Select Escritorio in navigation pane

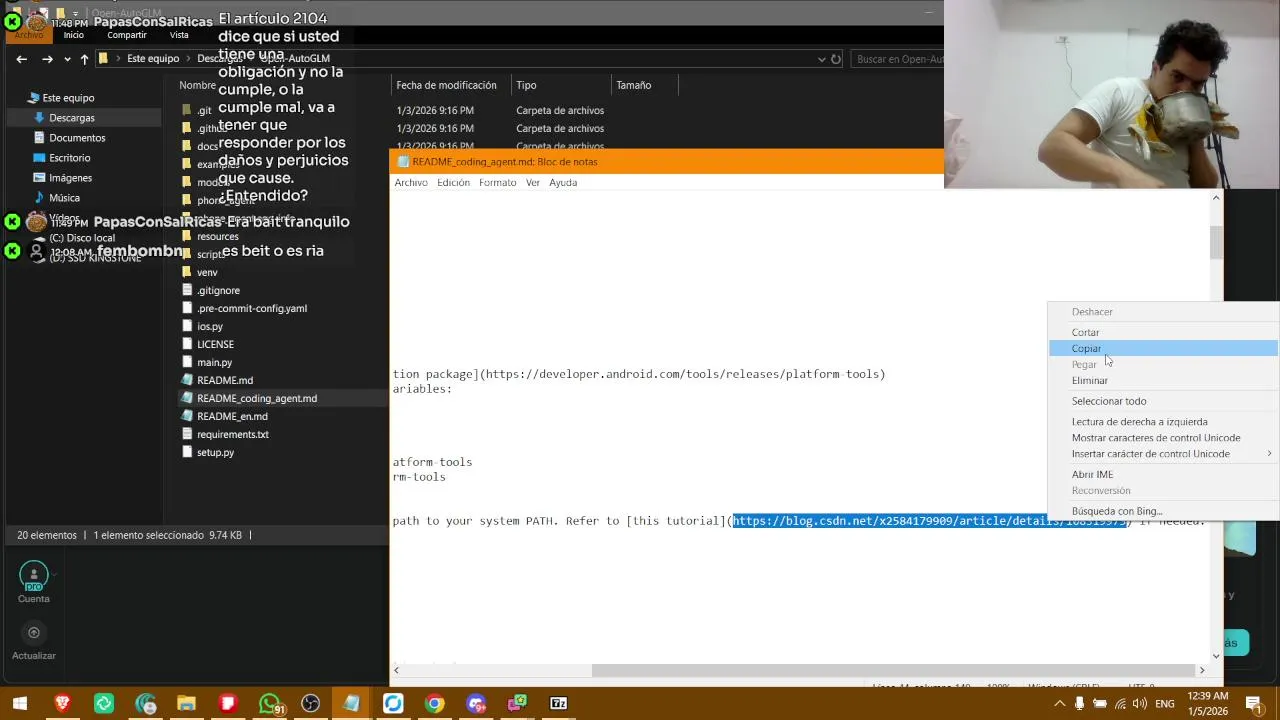(69, 158)
